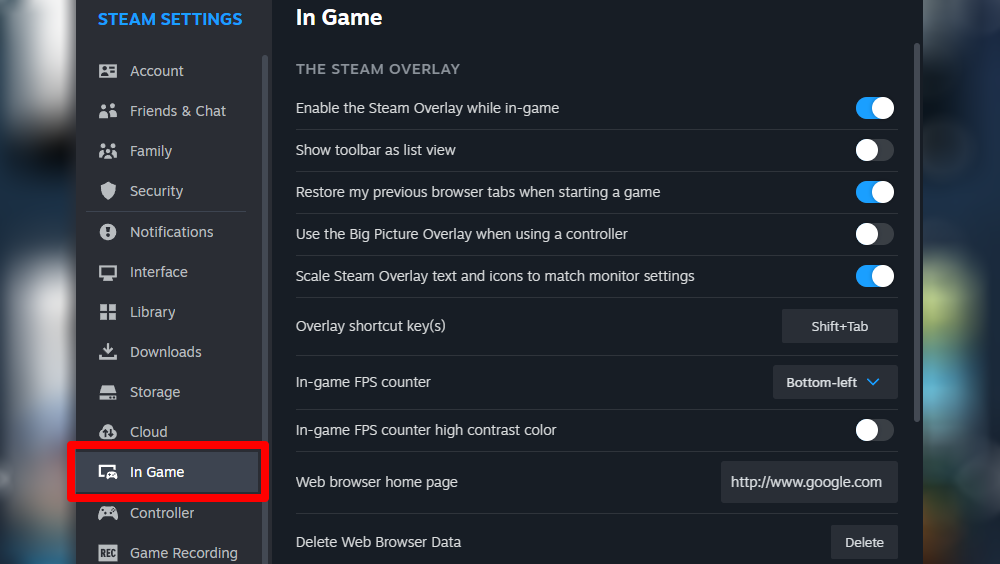Click the Cloud icon in sidebar
The height and width of the screenshot is (564, 1000).
pos(108,432)
